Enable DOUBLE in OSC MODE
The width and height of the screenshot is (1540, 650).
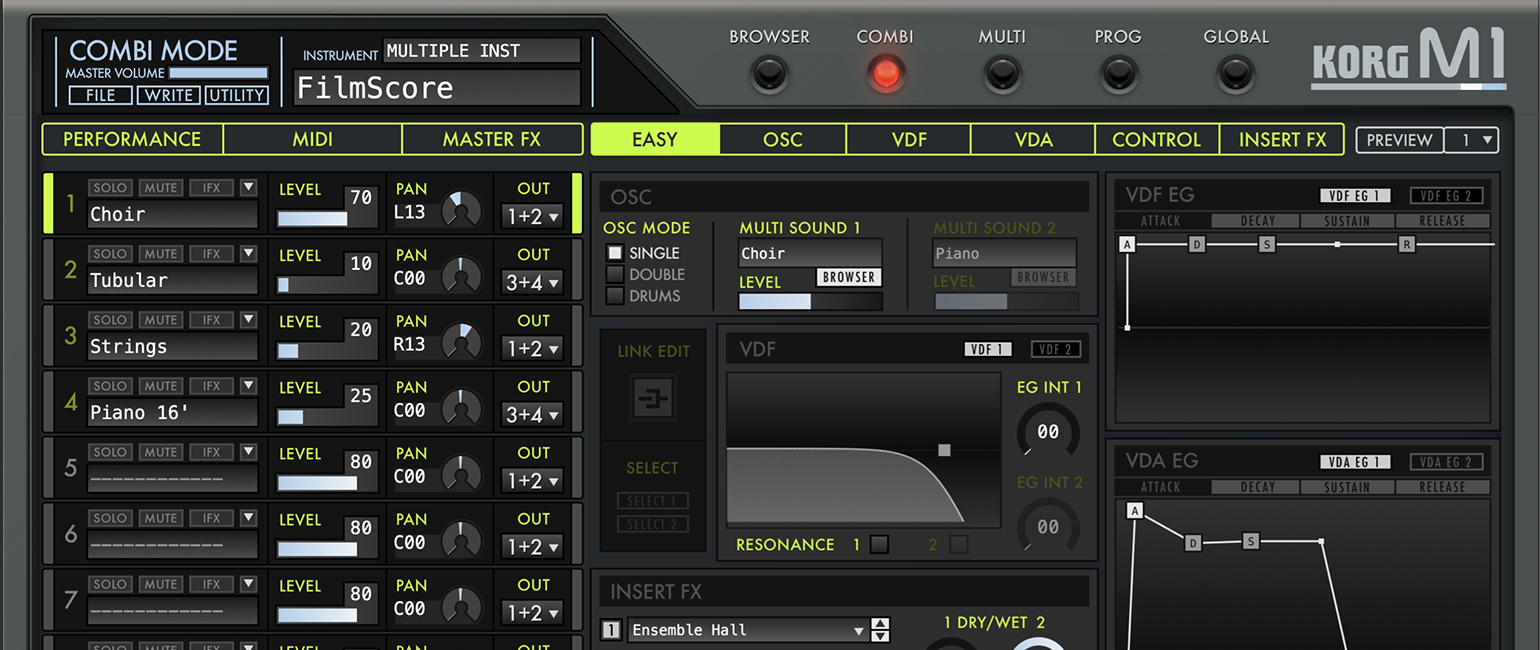point(616,274)
